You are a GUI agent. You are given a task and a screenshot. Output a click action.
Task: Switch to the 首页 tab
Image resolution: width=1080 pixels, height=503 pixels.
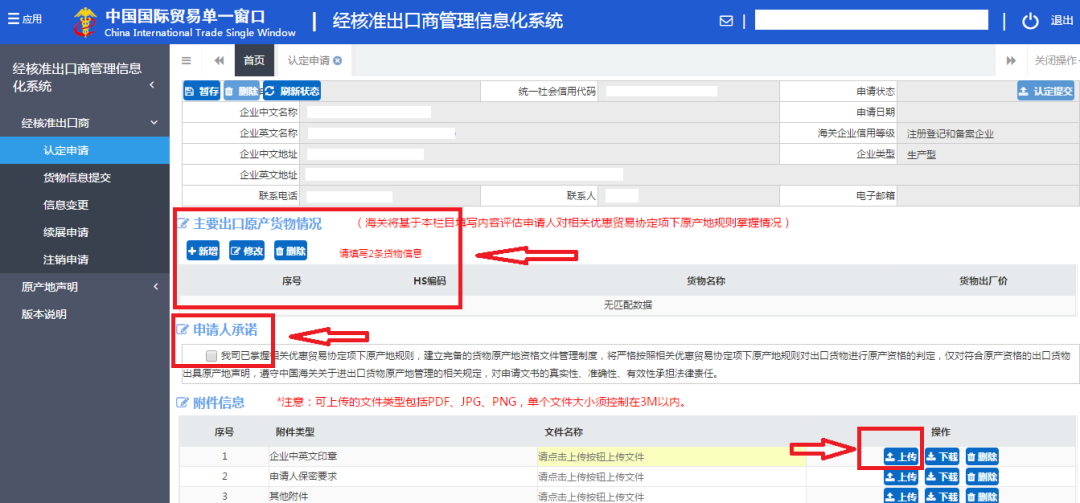255,60
